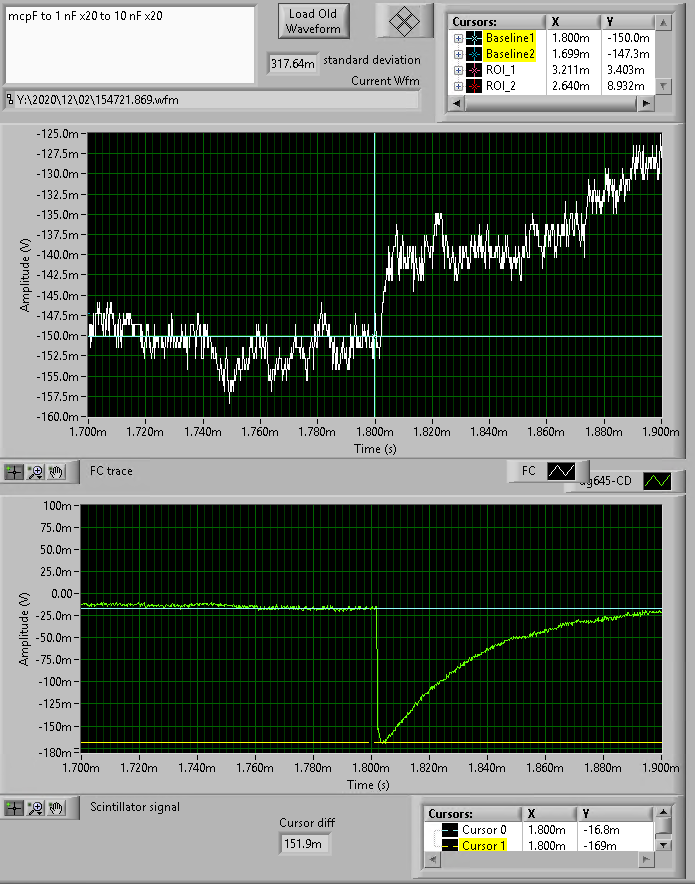Click ROI_1 Y value 3.403m
The height and width of the screenshot is (884, 695).
click(x=626, y=70)
